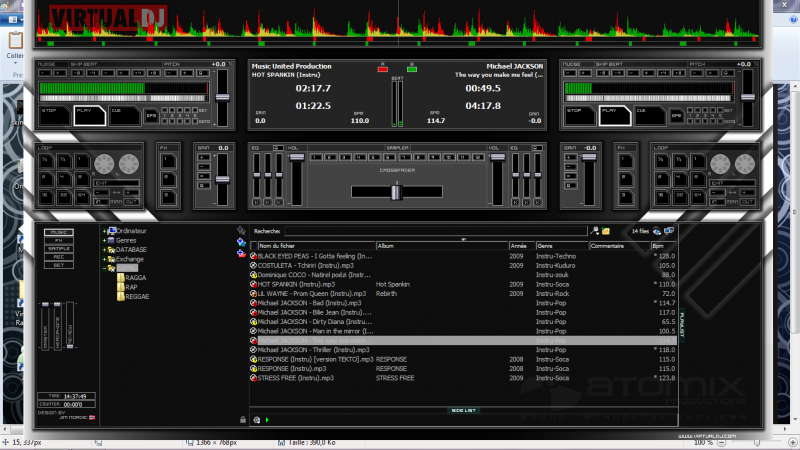Click the lock icon below folder tree
Viewport: 800px width, 450px height.
(x=242, y=420)
